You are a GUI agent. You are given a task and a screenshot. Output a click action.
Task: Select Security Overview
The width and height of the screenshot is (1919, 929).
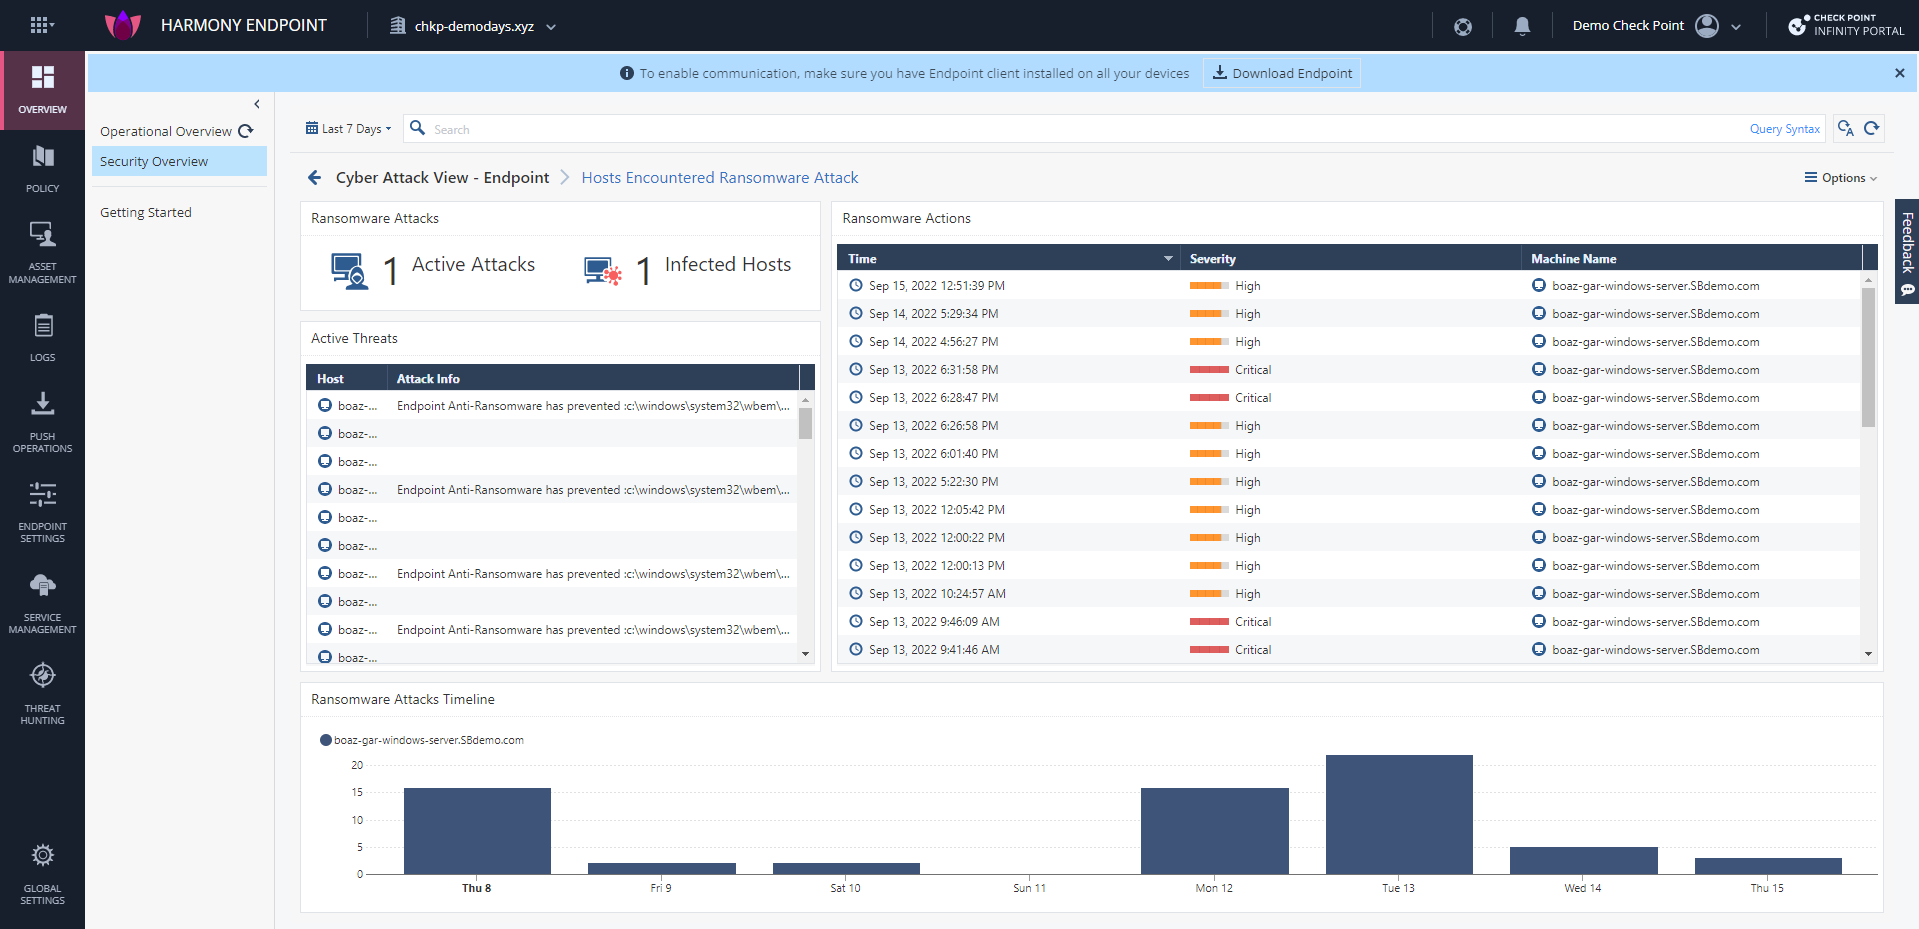[x=179, y=161]
